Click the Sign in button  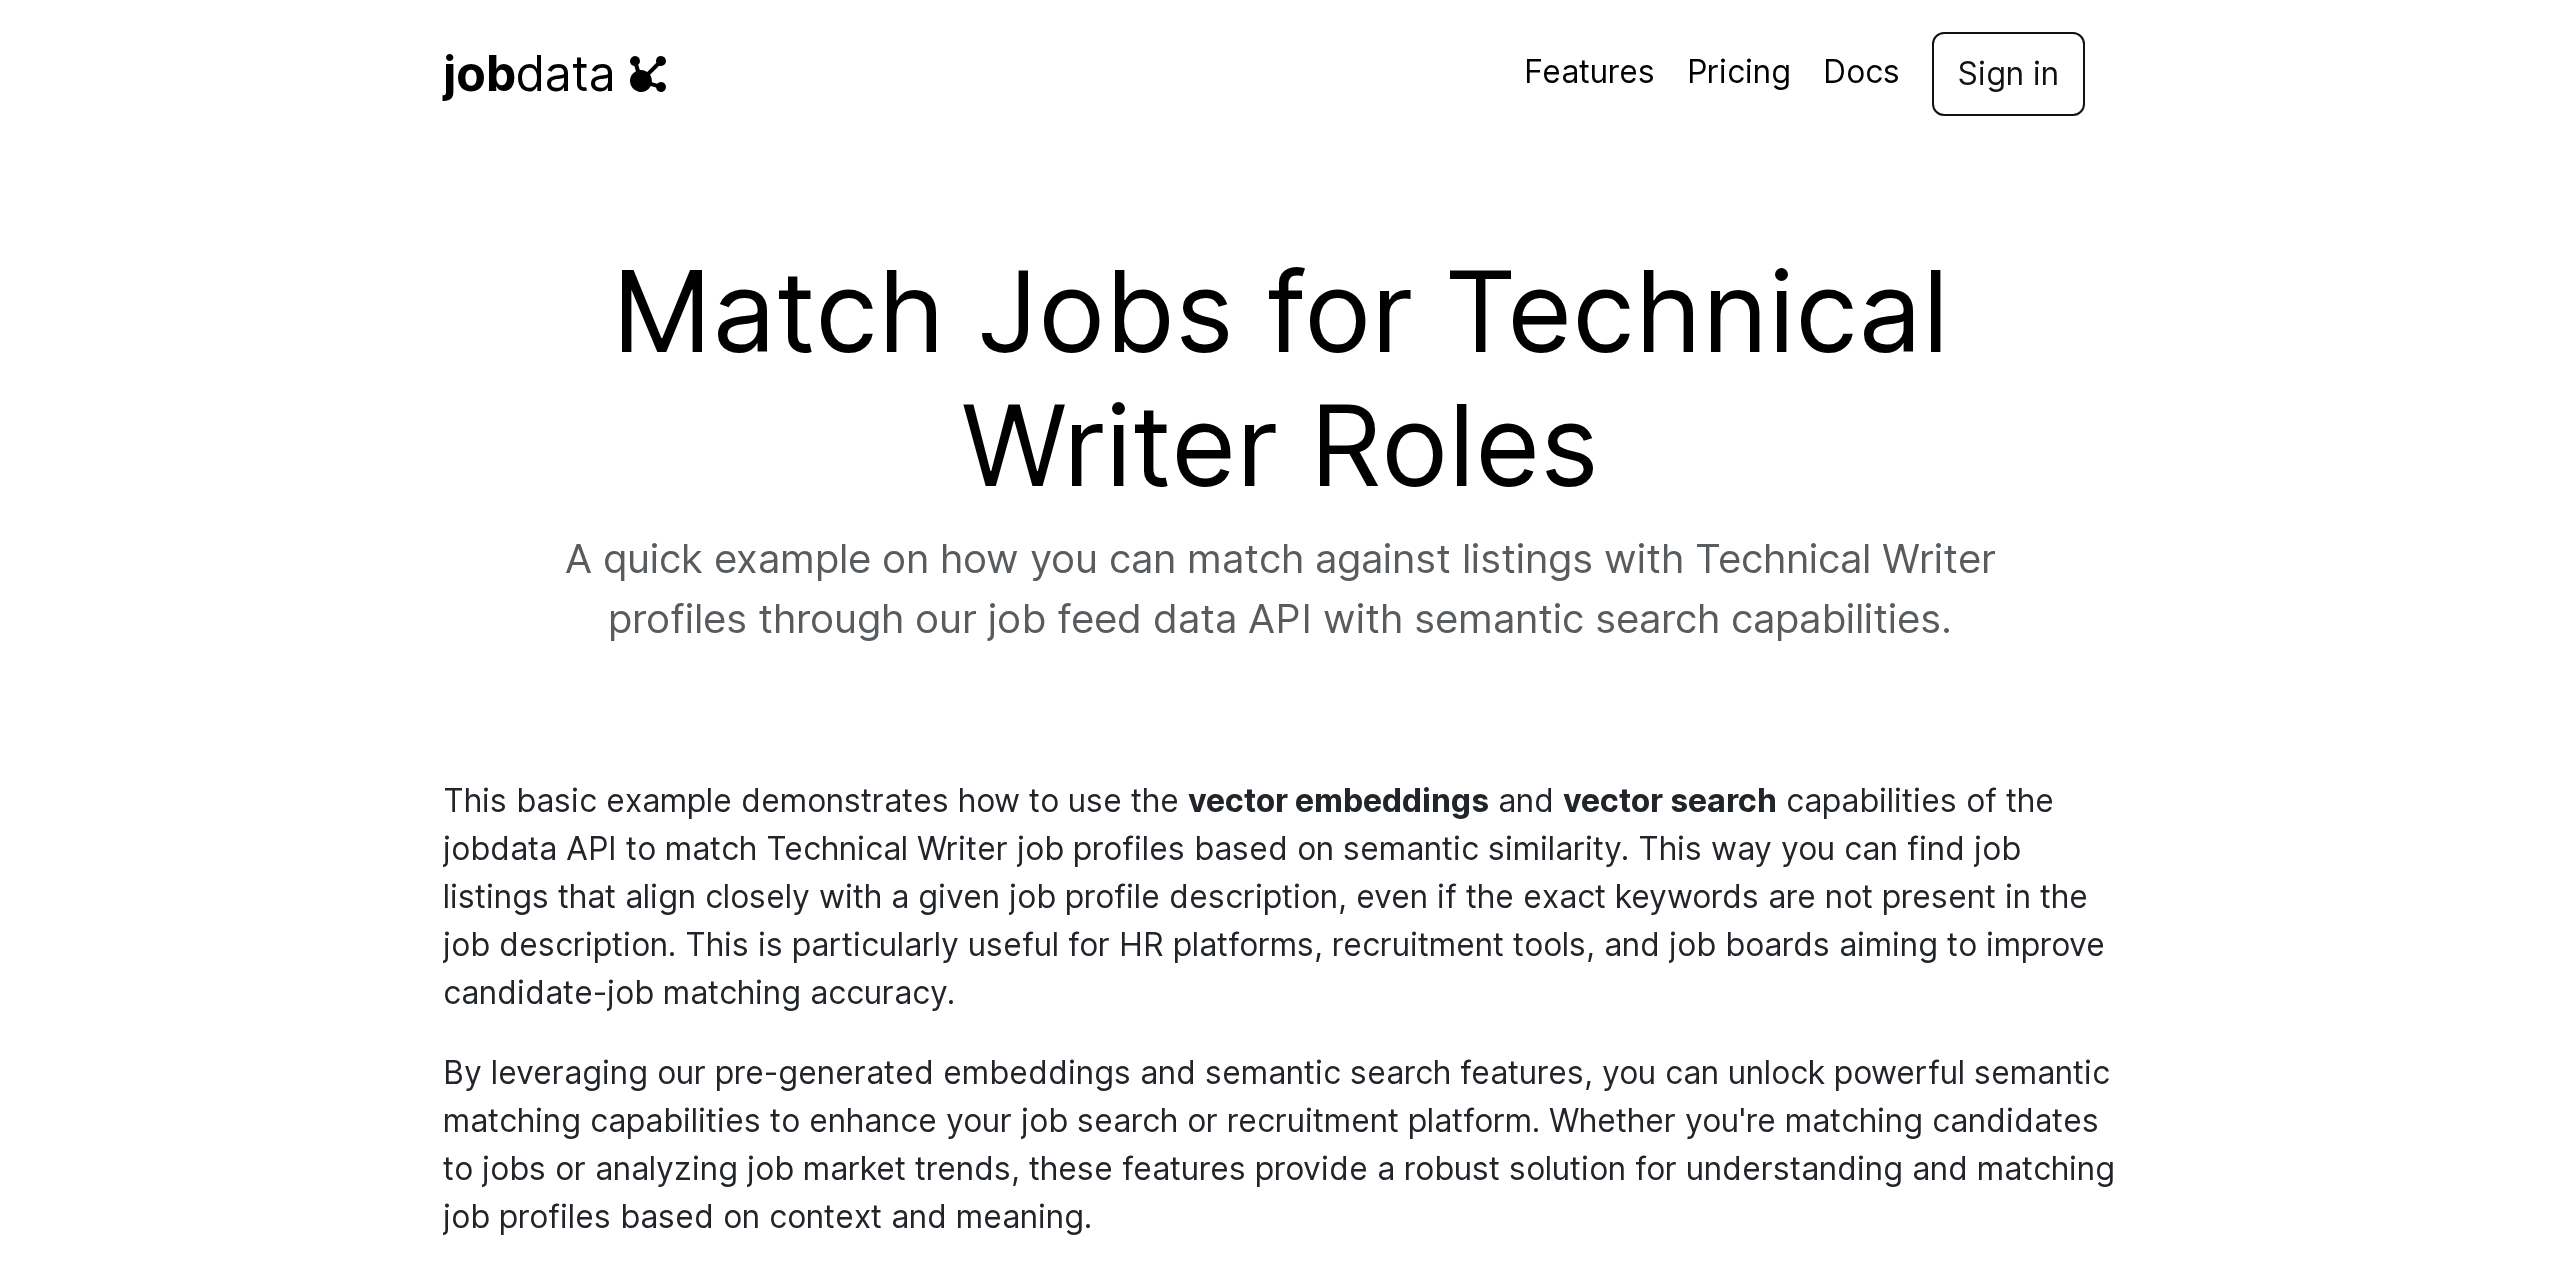pos(2007,74)
